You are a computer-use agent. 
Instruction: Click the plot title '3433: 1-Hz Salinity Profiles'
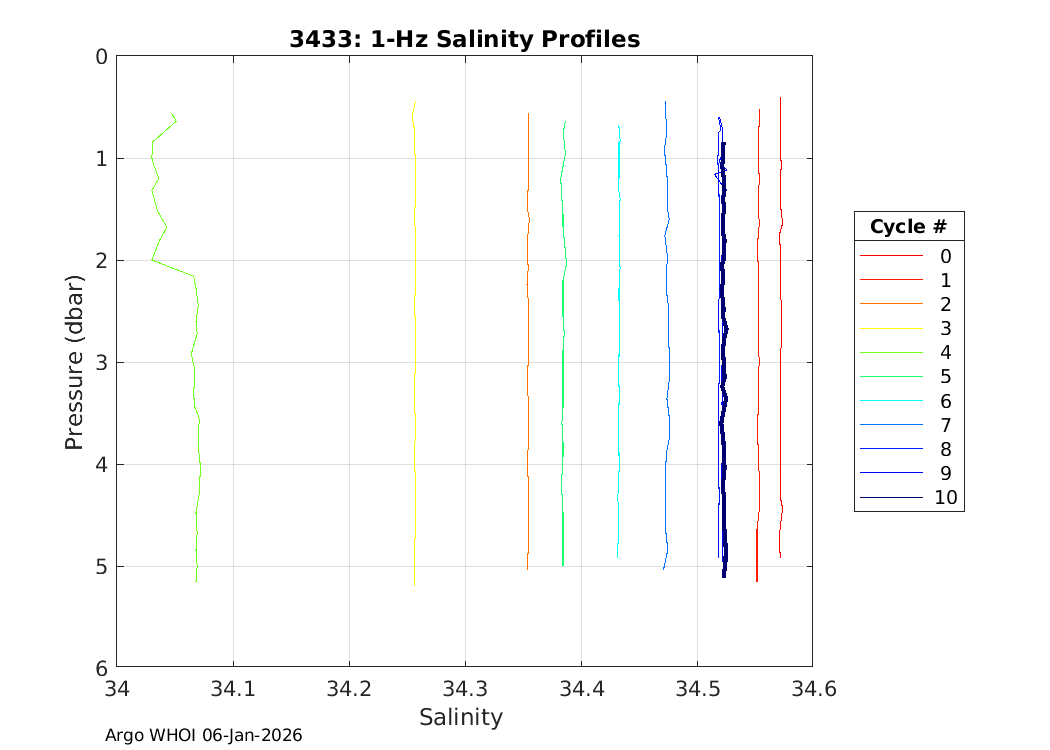pyautogui.click(x=464, y=39)
